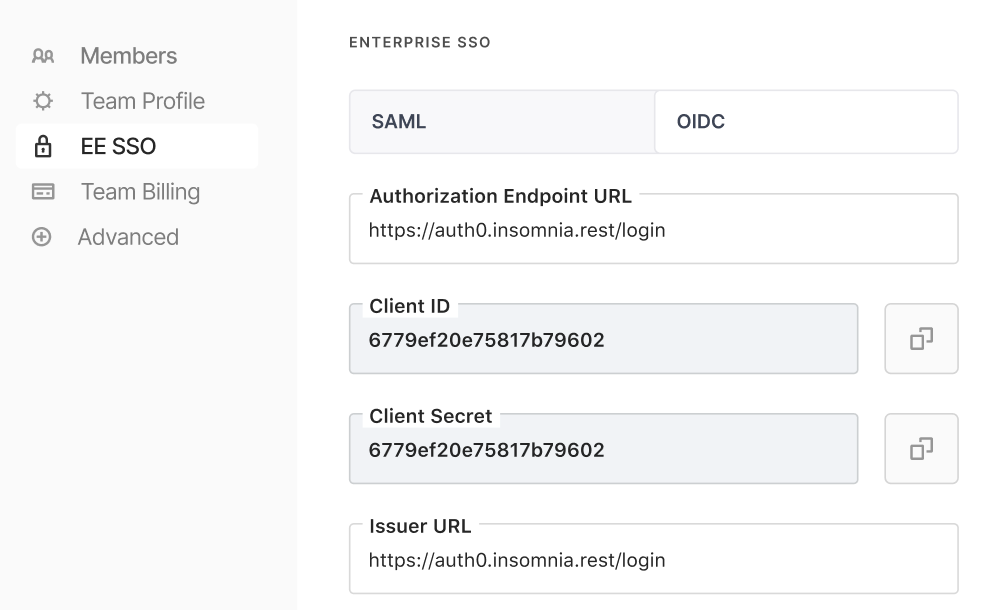This screenshot has width=1000, height=610.
Task: Open the Members section
Action: [128, 56]
